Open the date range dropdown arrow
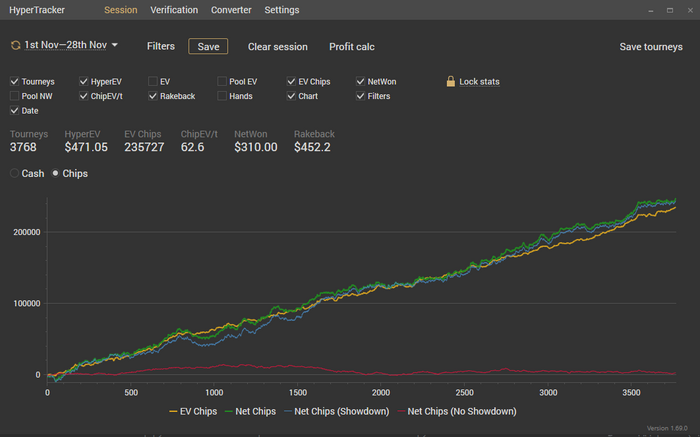 [x=115, y=45]
